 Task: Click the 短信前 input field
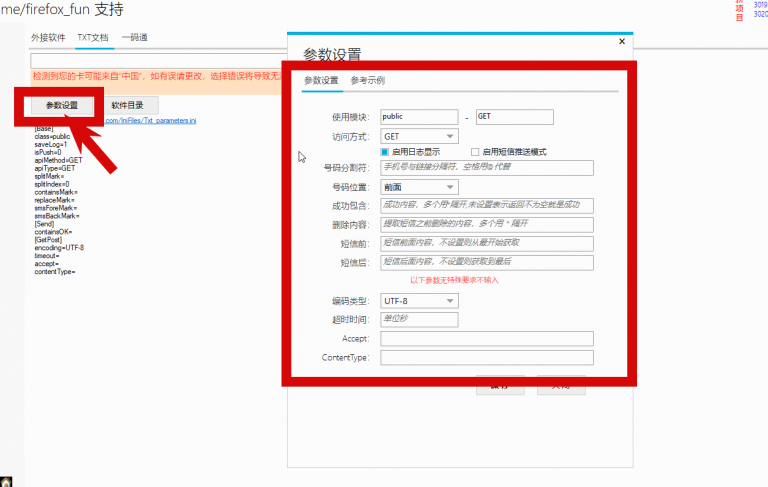(x=487, y=244)
